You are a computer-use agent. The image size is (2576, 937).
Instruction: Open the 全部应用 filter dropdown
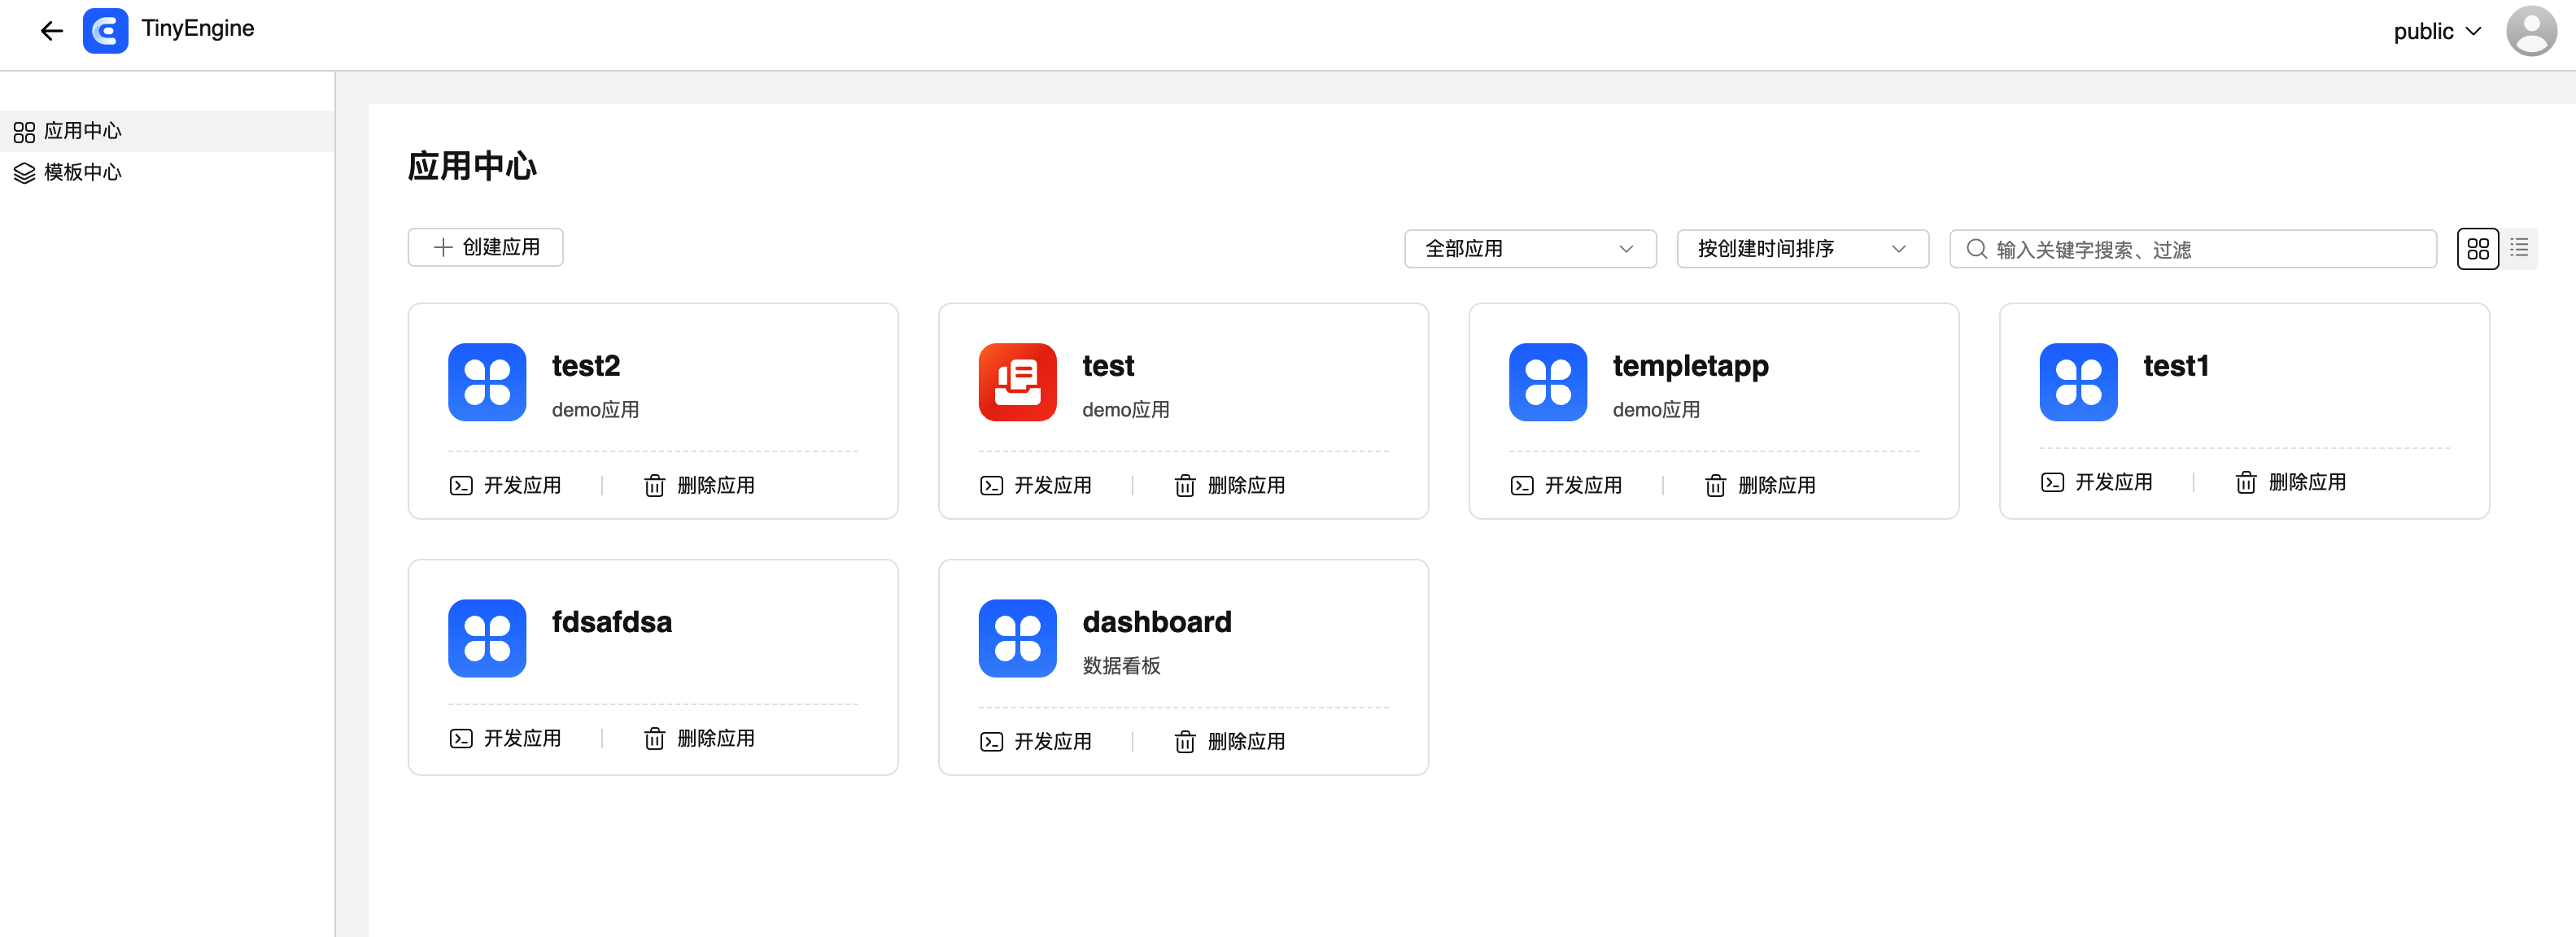pyautogui.click(x=1529, y=249)
